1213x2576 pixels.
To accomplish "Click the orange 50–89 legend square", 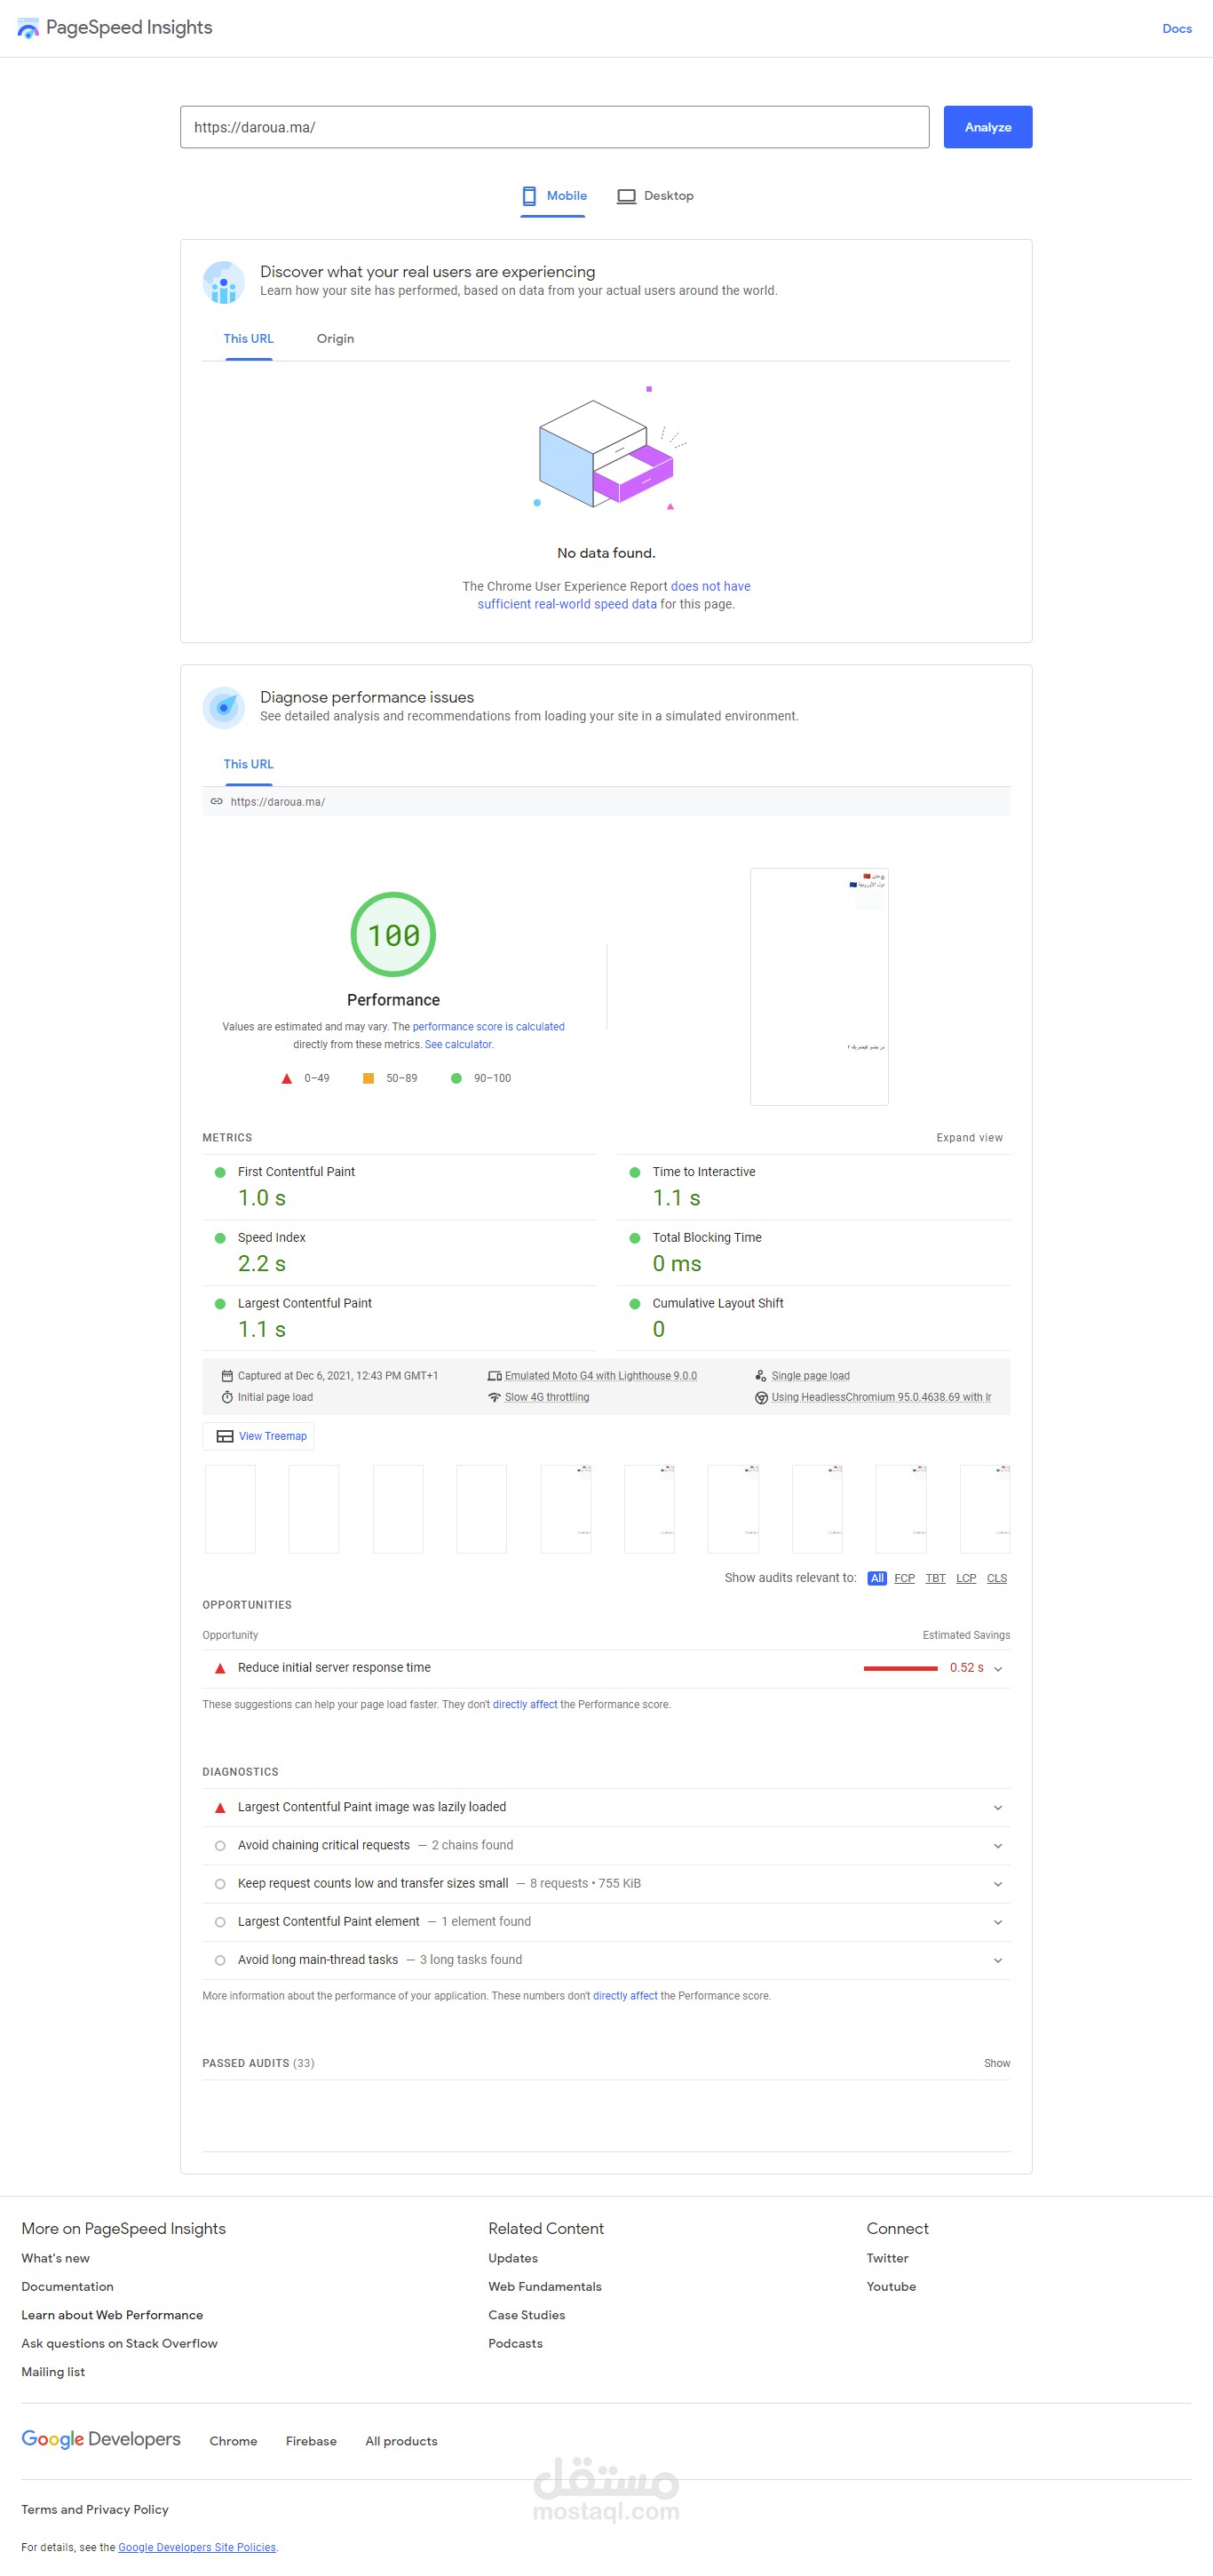I will click(x=368, y=1078).
